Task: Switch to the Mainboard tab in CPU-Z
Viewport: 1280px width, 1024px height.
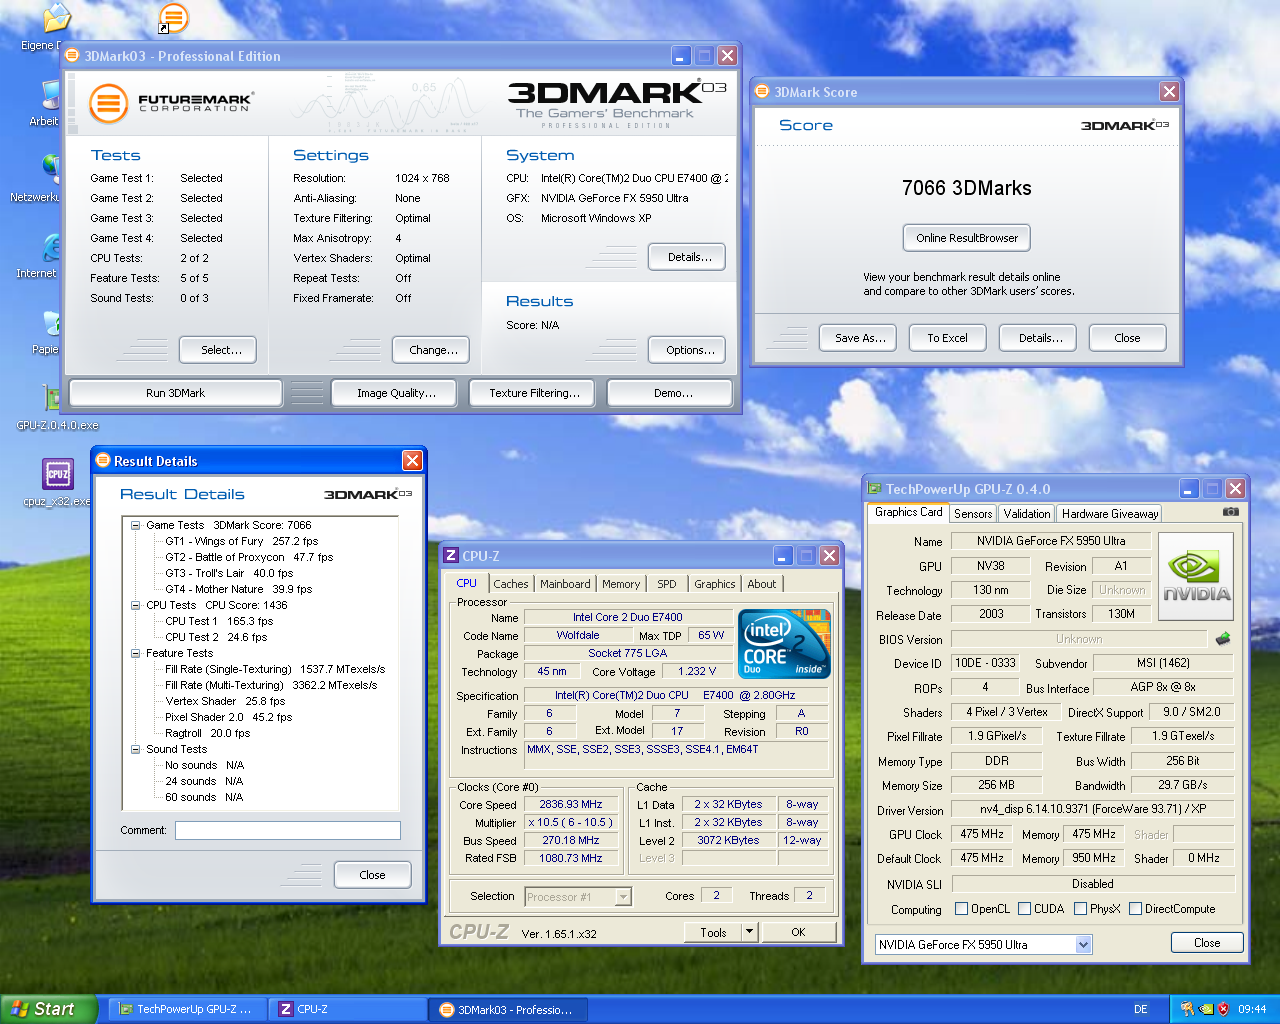Action: point(565,584)
